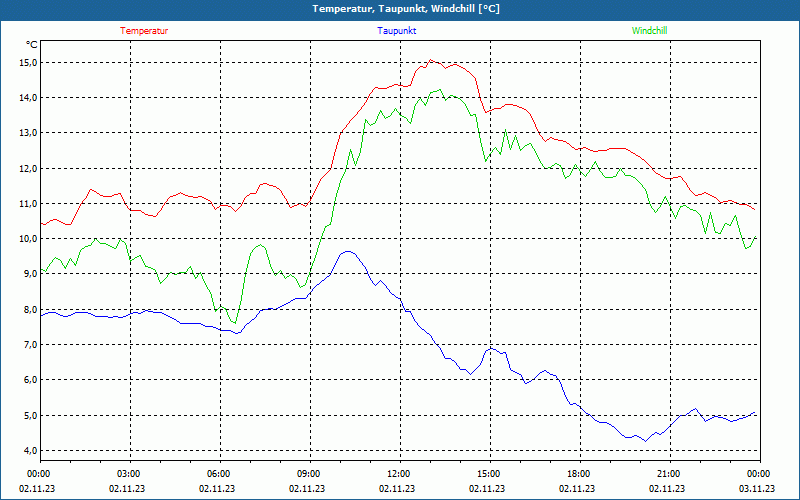Image resolution: width=800 pixels, height=500 pixels.
Task: Click the 15:00 time axis label
Action: coord(488,474)
